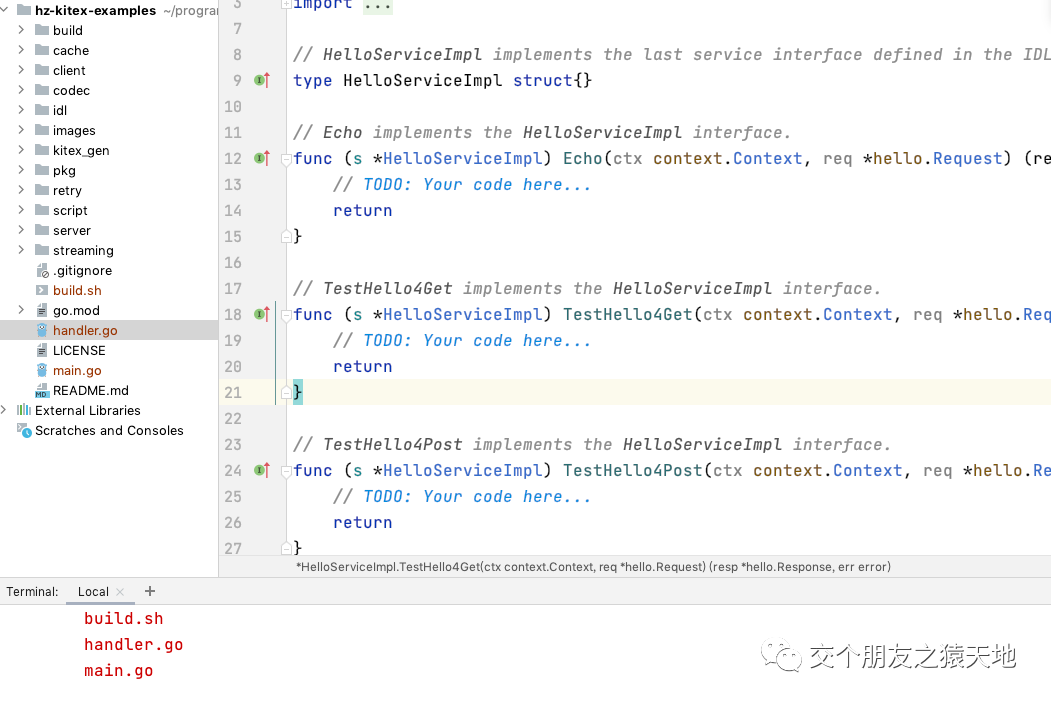Expand the streaming folder
Viewport: 1051px width, 703px height.
[21, 250]
